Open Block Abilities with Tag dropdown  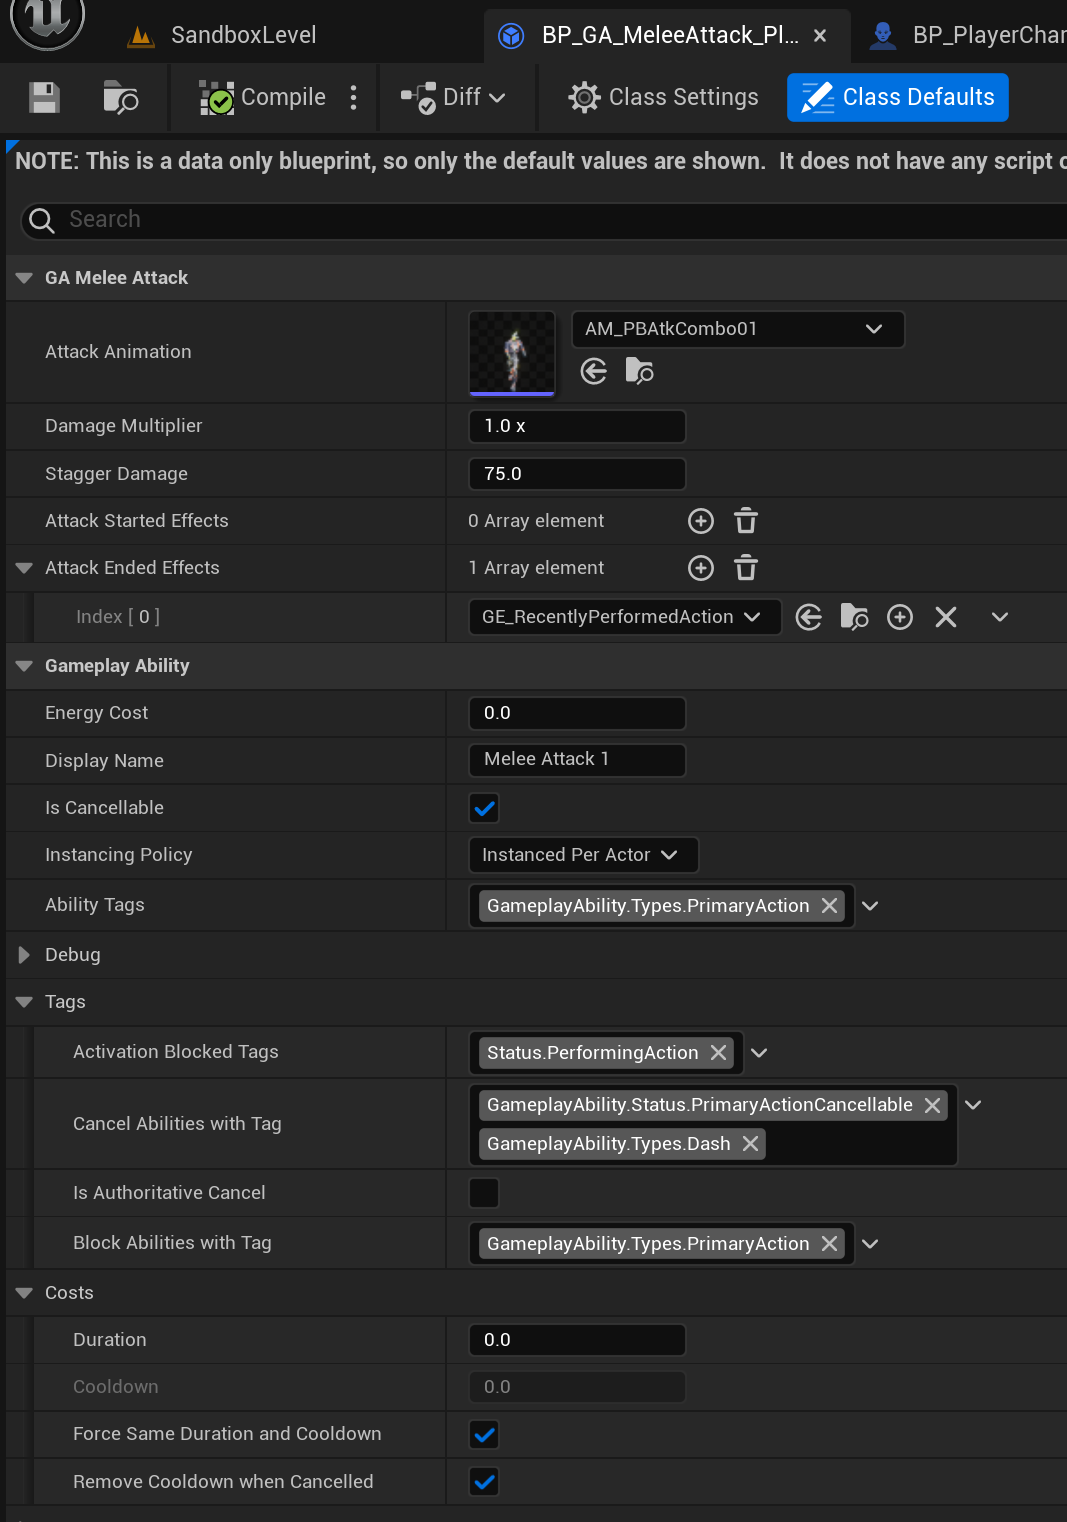click(870, 1244)
